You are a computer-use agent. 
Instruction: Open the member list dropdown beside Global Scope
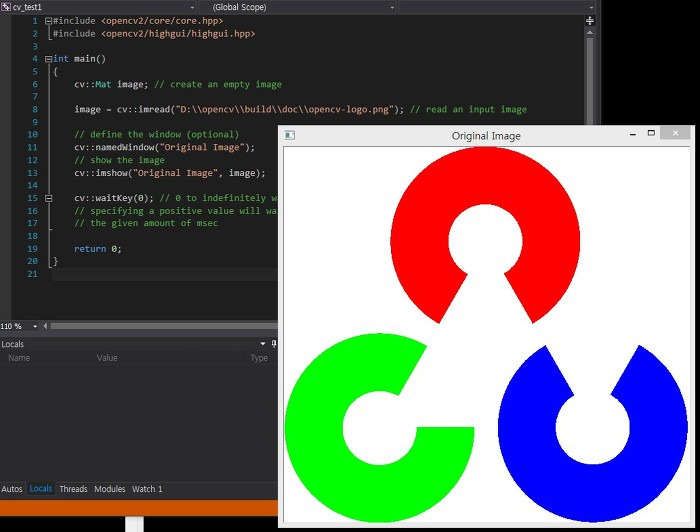591,8
